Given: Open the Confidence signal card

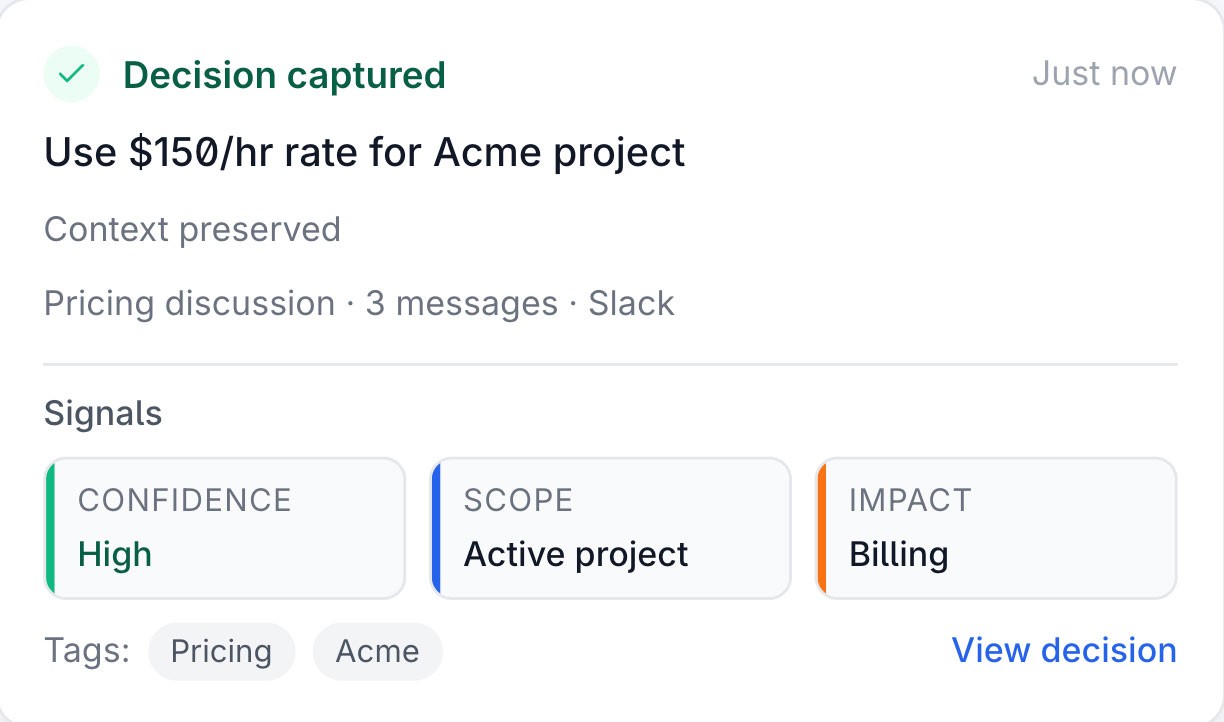Looking at the screenshot, I should coord(226,528).
